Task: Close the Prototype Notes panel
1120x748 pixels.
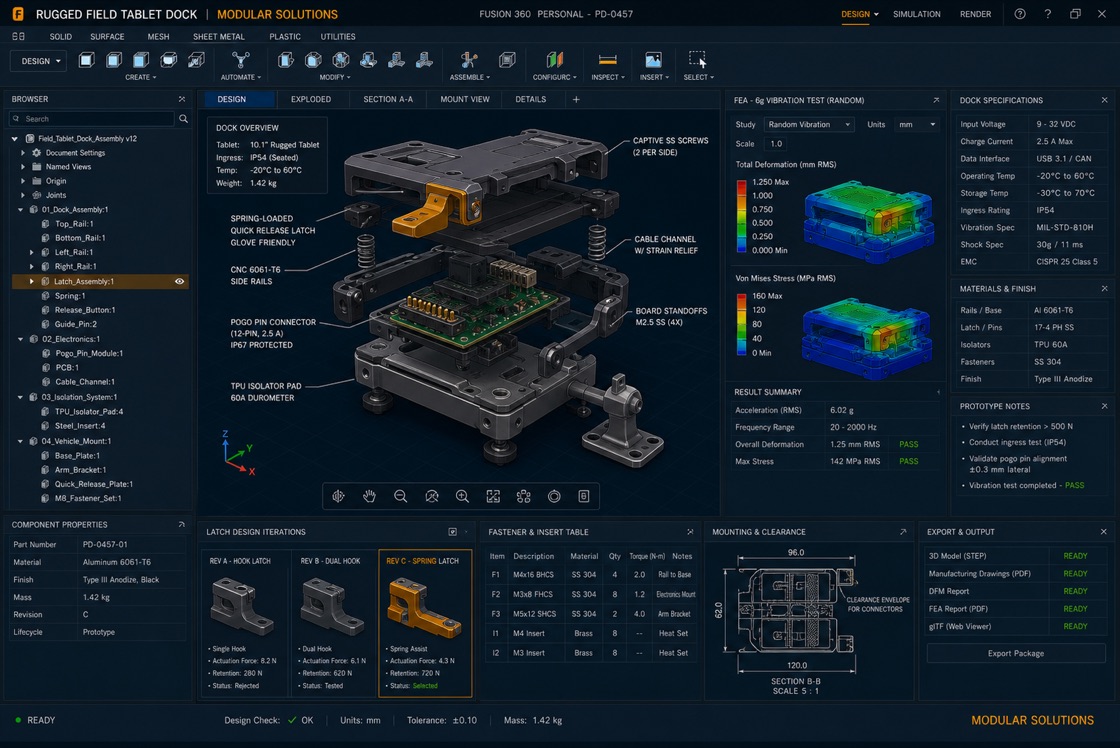Action: pyautogui.click(x=1104, y=406)
